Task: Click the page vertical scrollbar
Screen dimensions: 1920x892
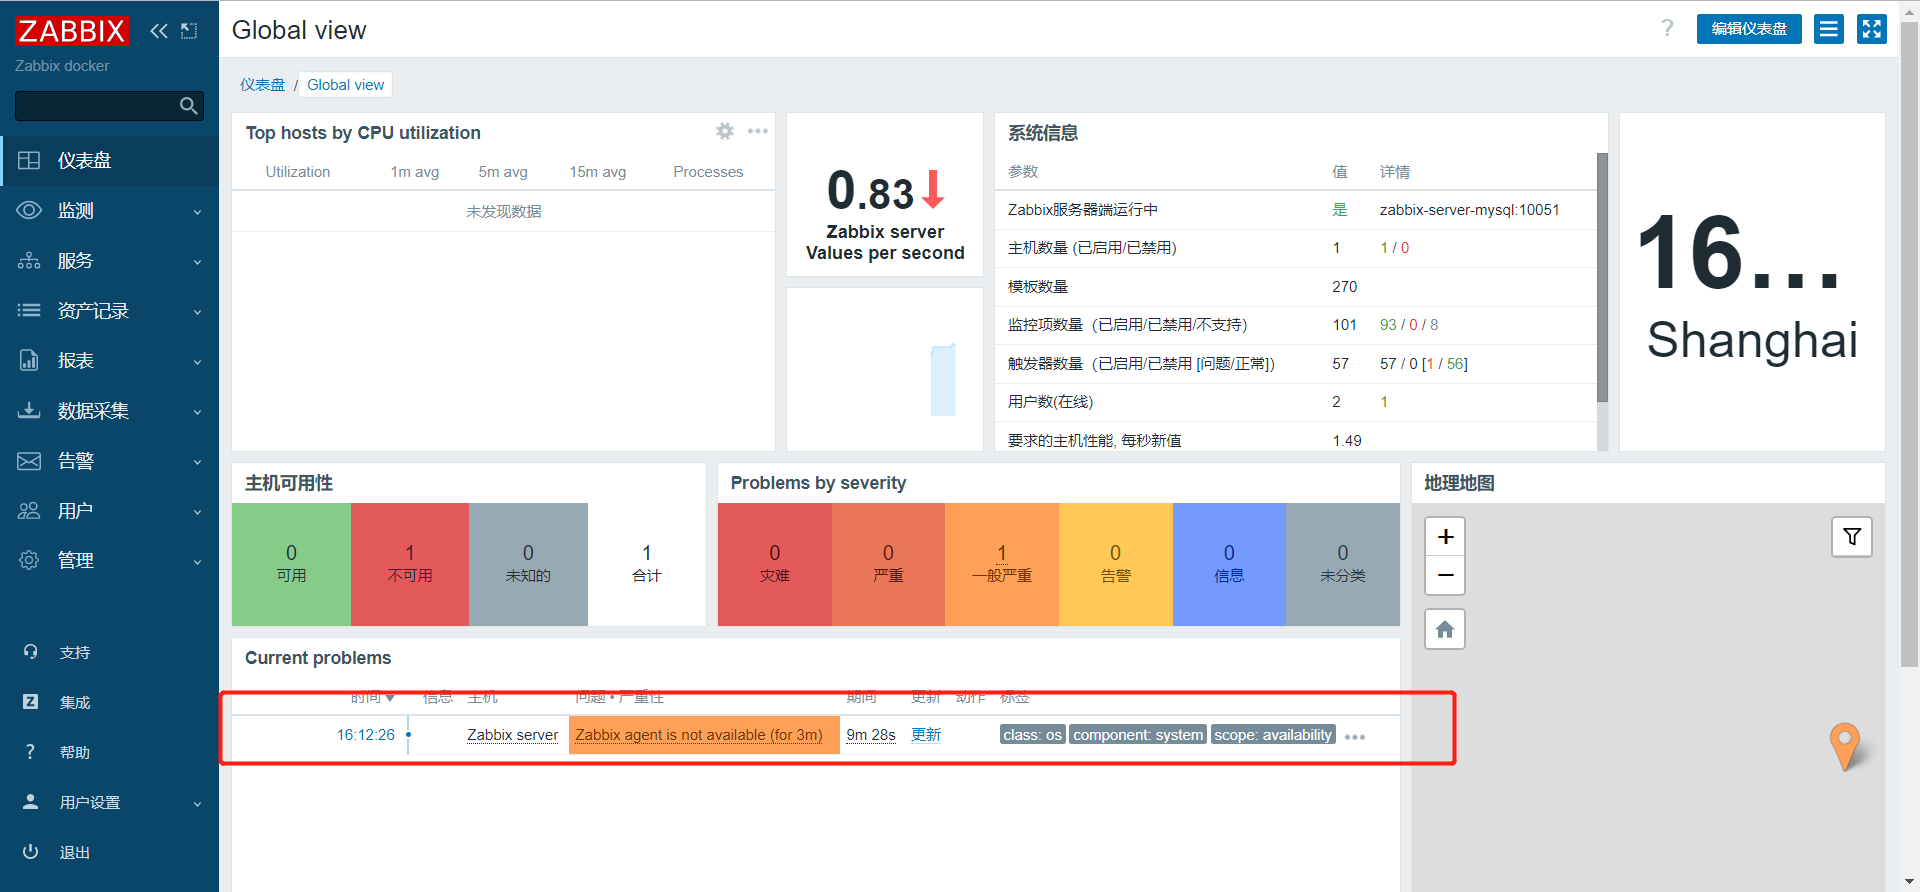Action: tap(1909, 344)
